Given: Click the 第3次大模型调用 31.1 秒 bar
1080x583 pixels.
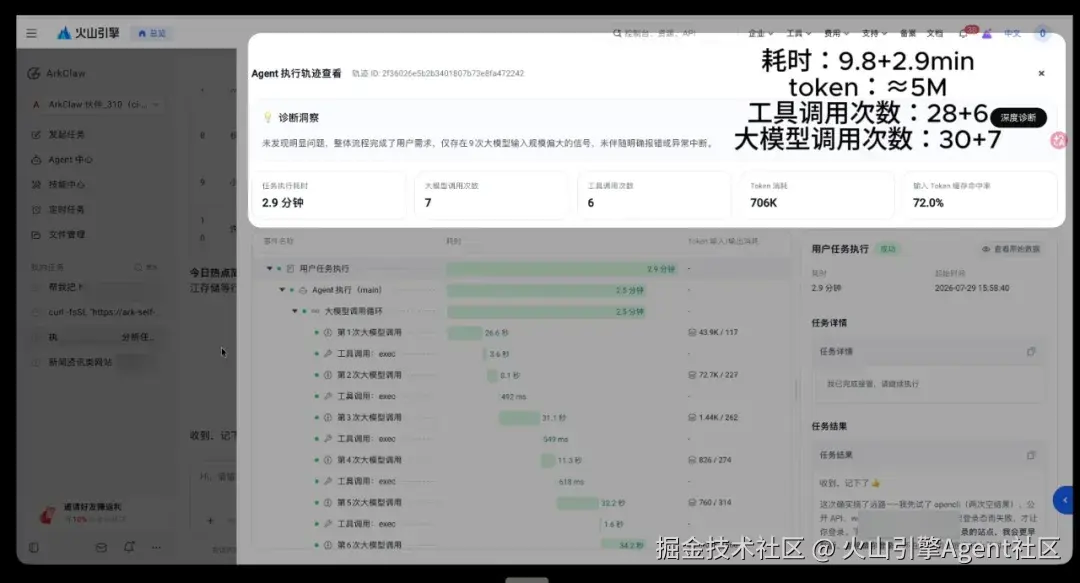Looking at the screenshot, I should click(x=519, y=418).
